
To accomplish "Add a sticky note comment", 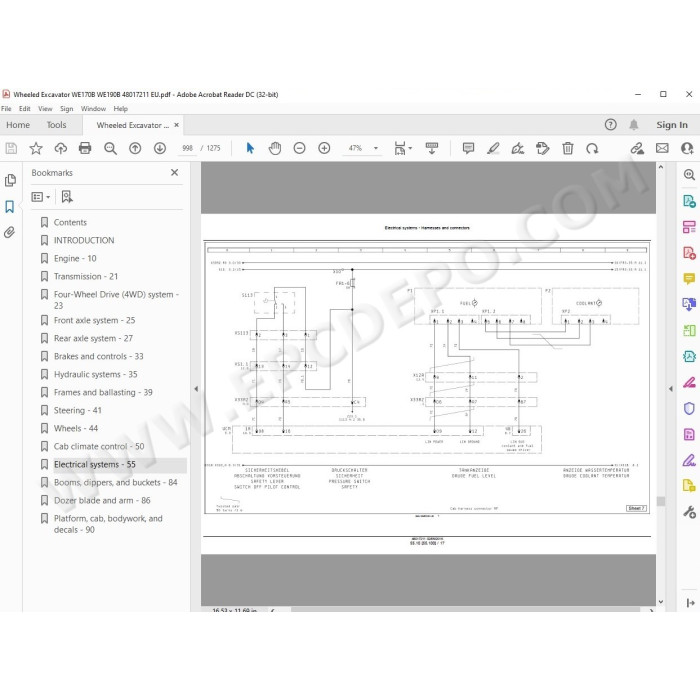I will click(x=468, y=148).
